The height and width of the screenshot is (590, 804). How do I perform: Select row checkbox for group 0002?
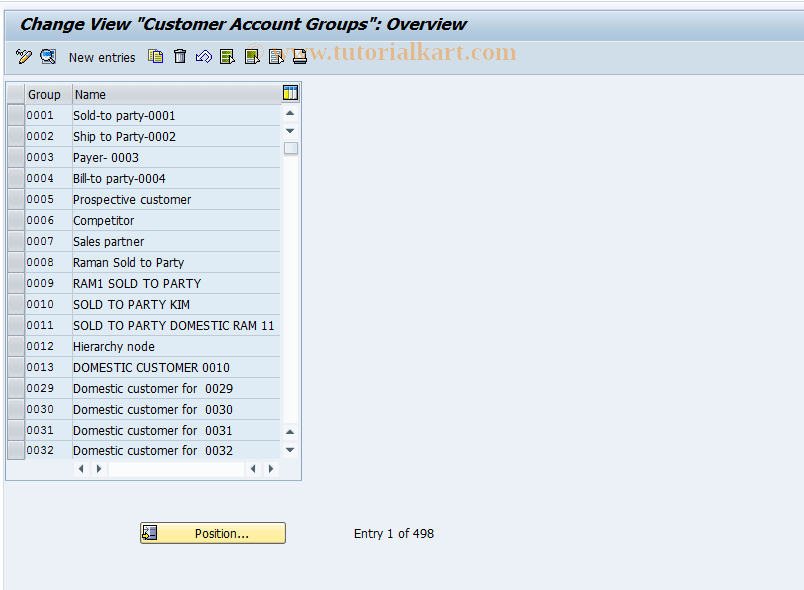pyautogui.click(x=16, y=136)
